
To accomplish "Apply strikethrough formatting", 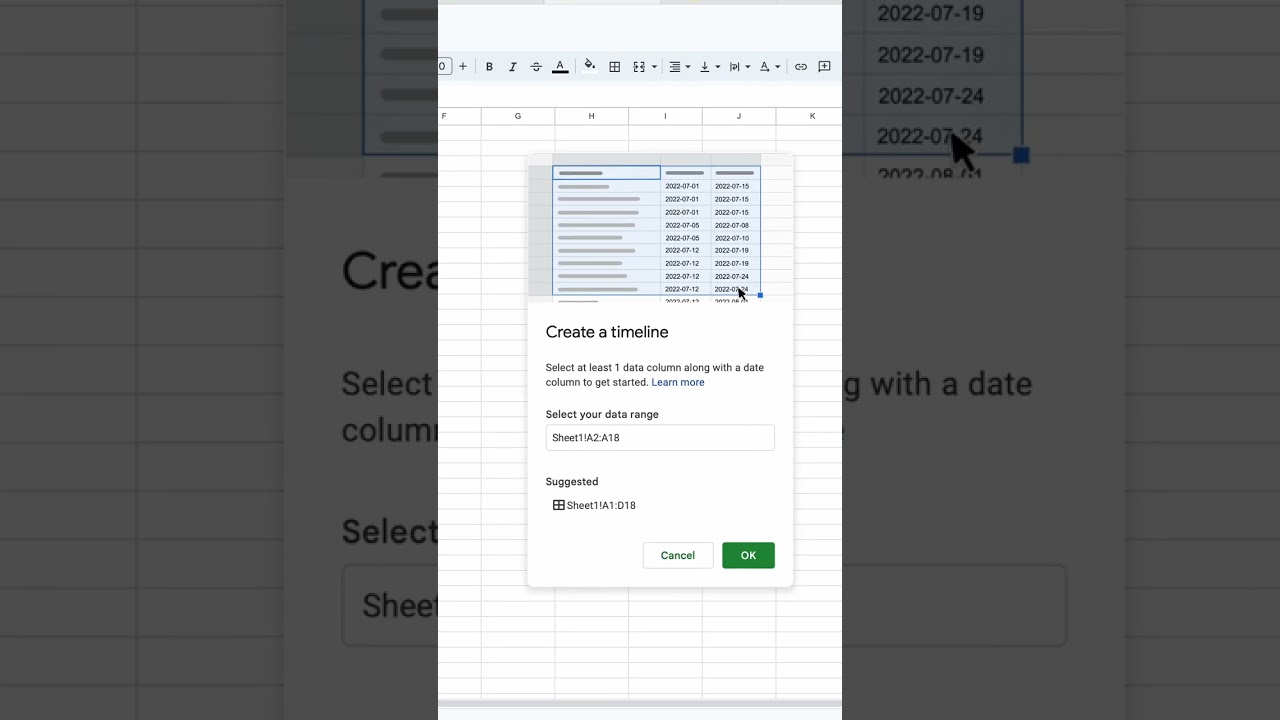I will [x=536, y=67].
